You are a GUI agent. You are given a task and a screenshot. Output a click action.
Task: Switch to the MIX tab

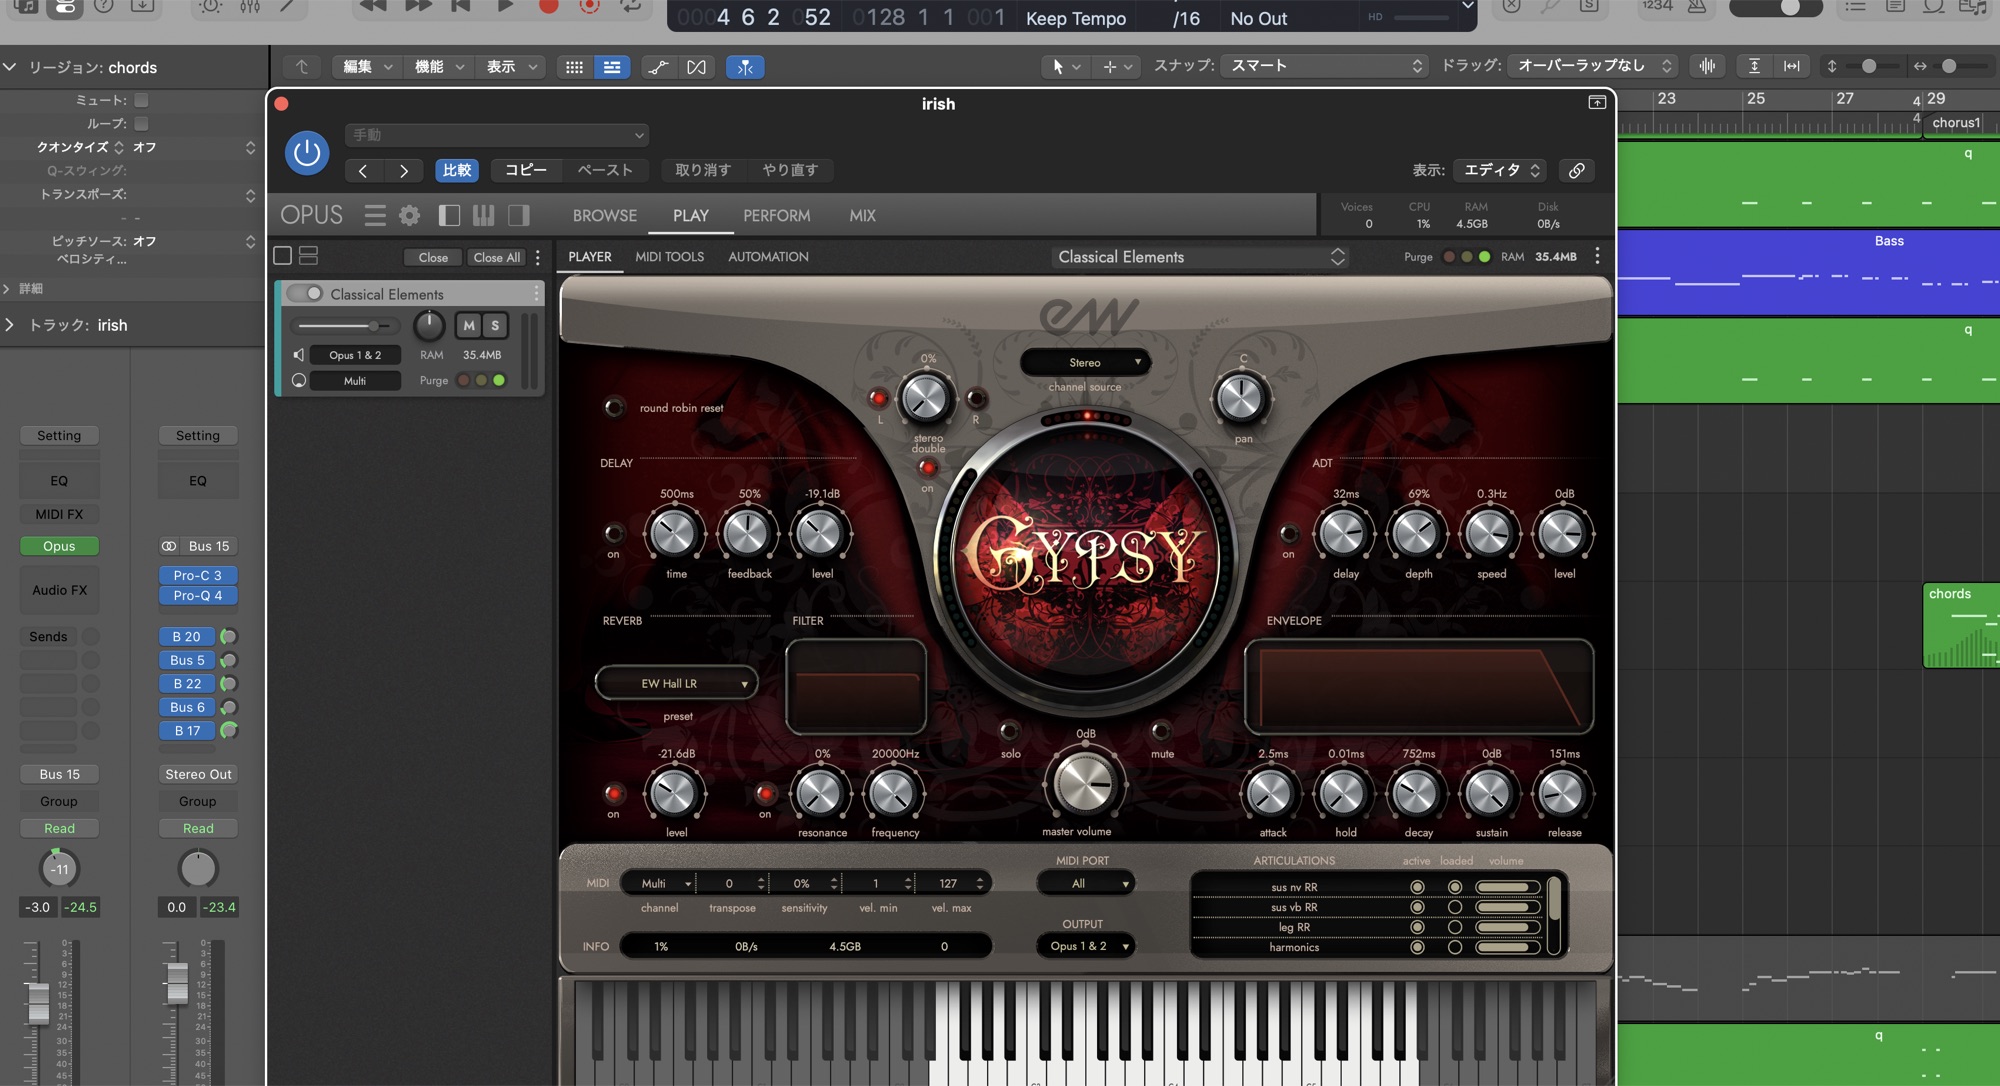tap(862, 215)
